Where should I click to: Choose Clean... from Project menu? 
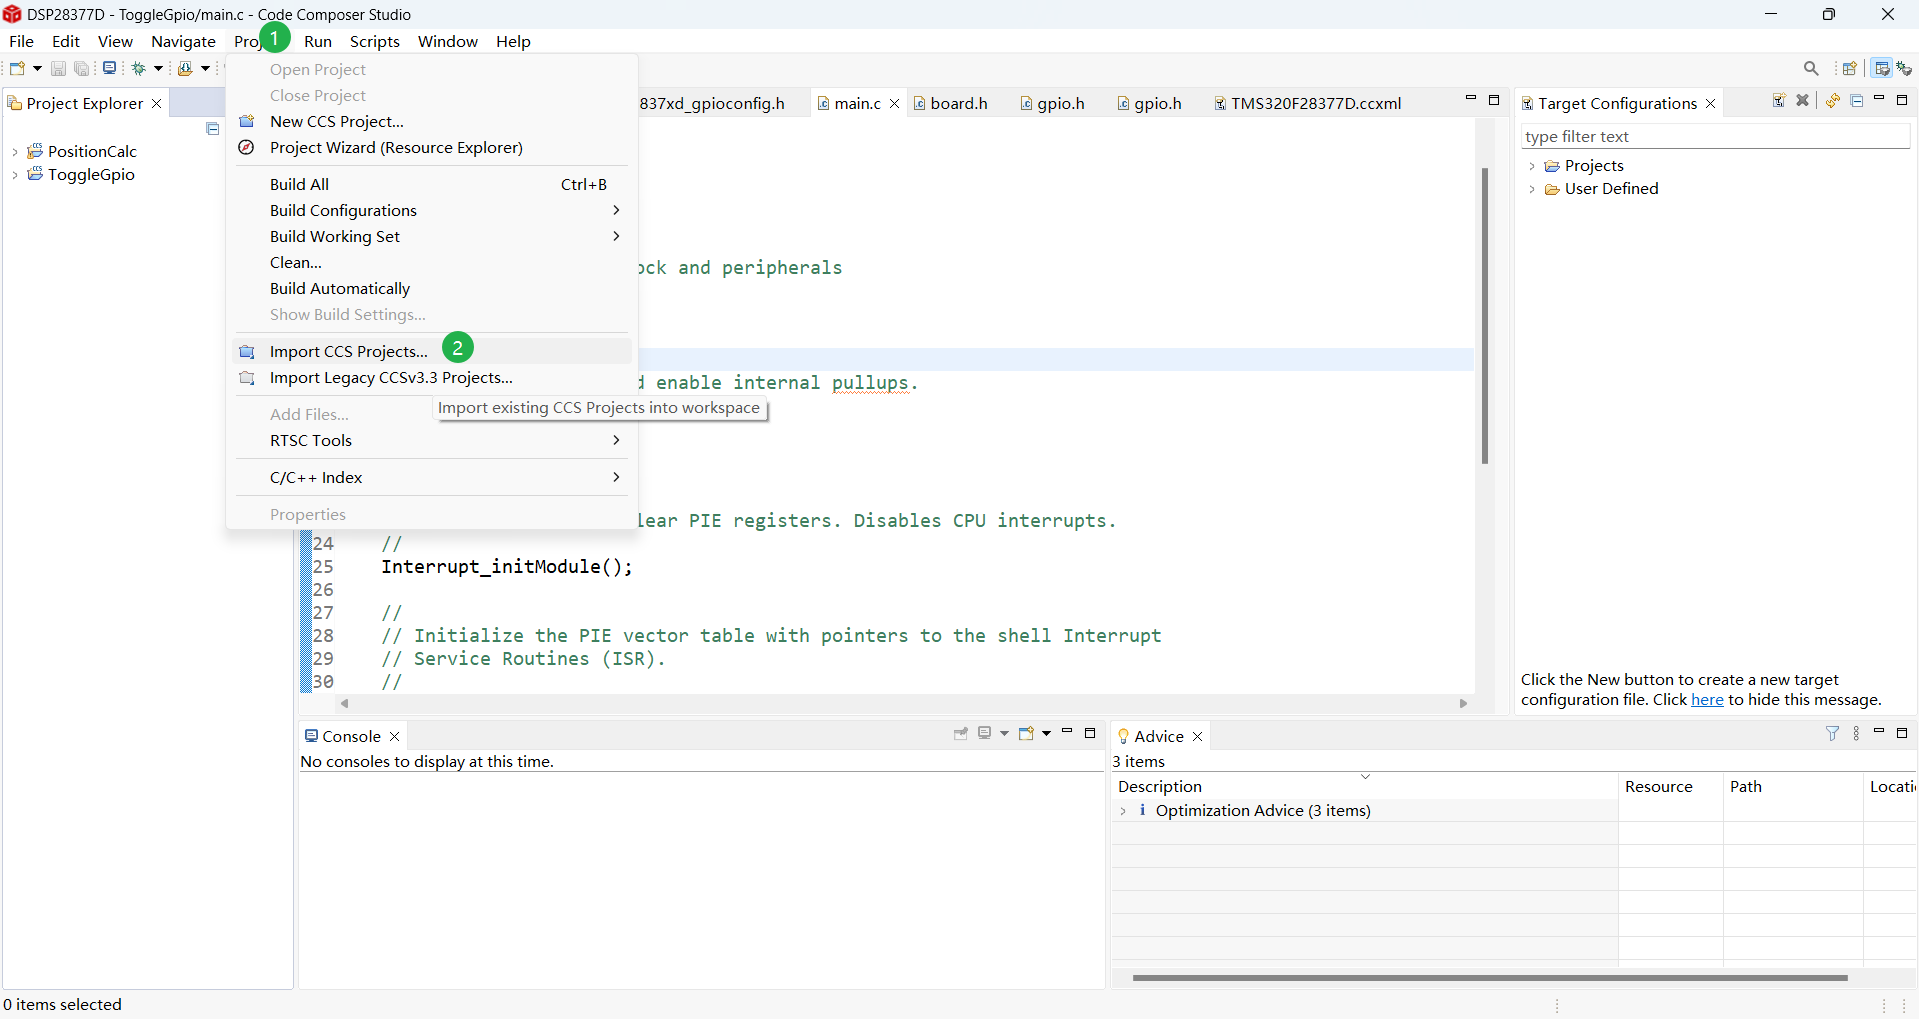pyautogui.click(x=295, y=262)
